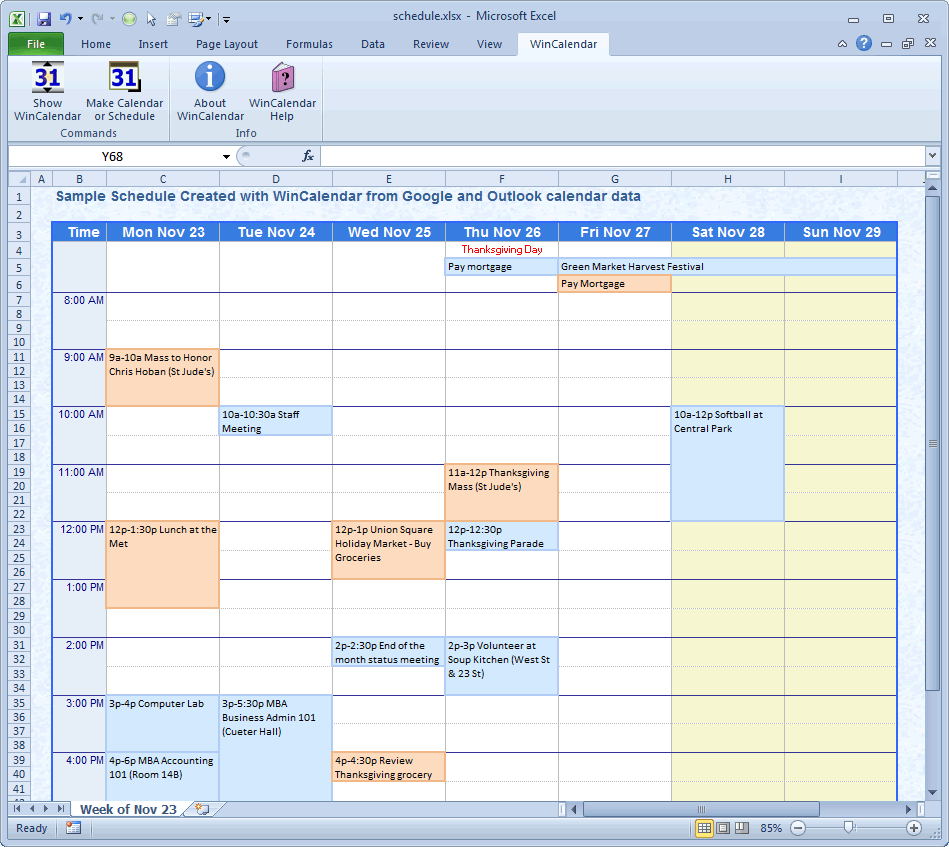Open the Name Box dropdown arrow

coord(226,157)
